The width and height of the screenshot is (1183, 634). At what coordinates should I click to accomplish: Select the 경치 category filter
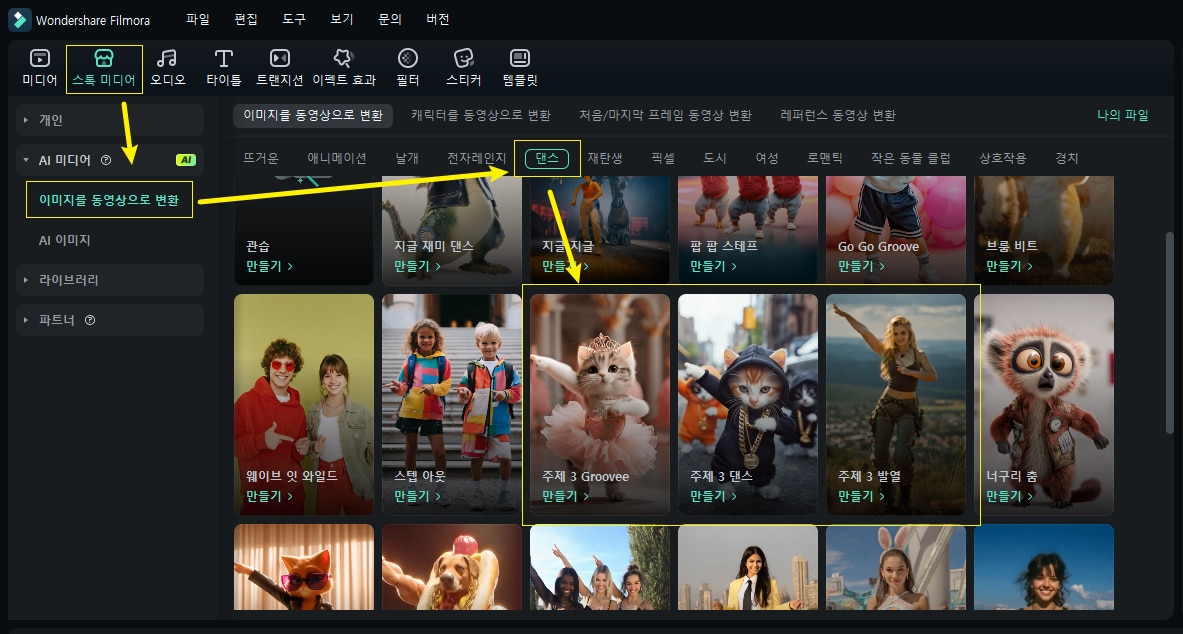pyautogui.click(x=1067, y=158)
